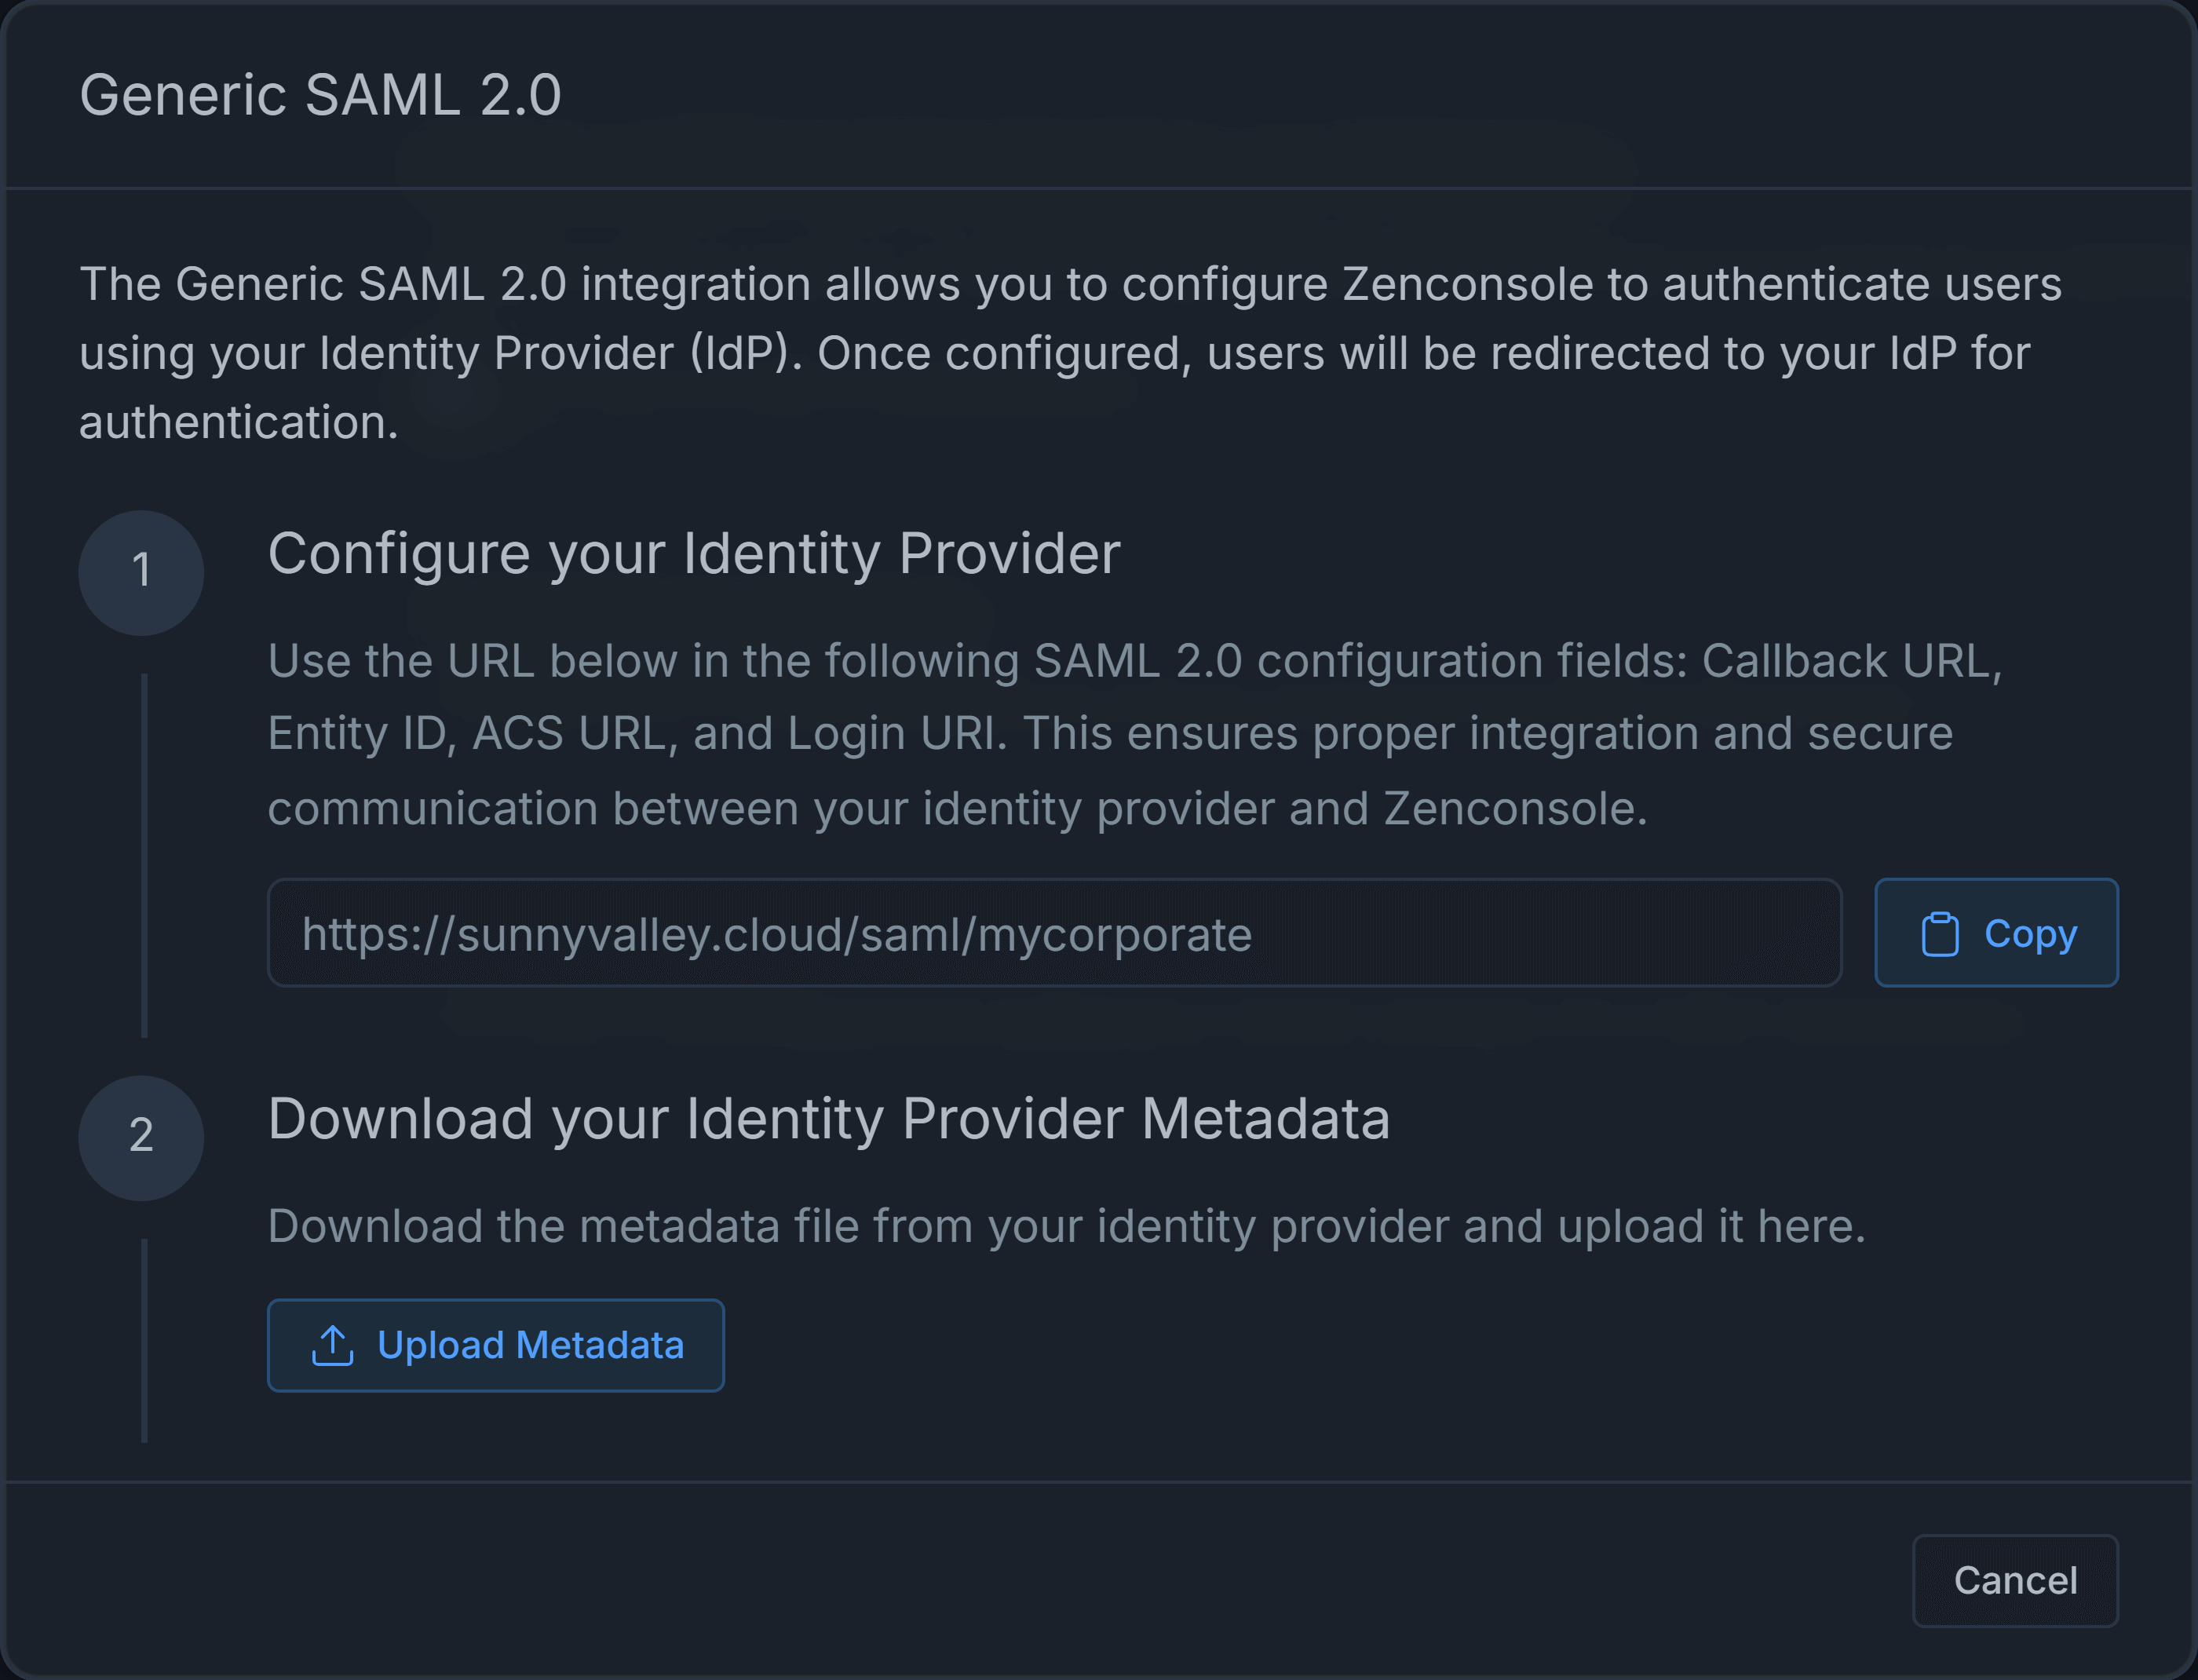Click the empty header area right of the title

click(1400, 95)
